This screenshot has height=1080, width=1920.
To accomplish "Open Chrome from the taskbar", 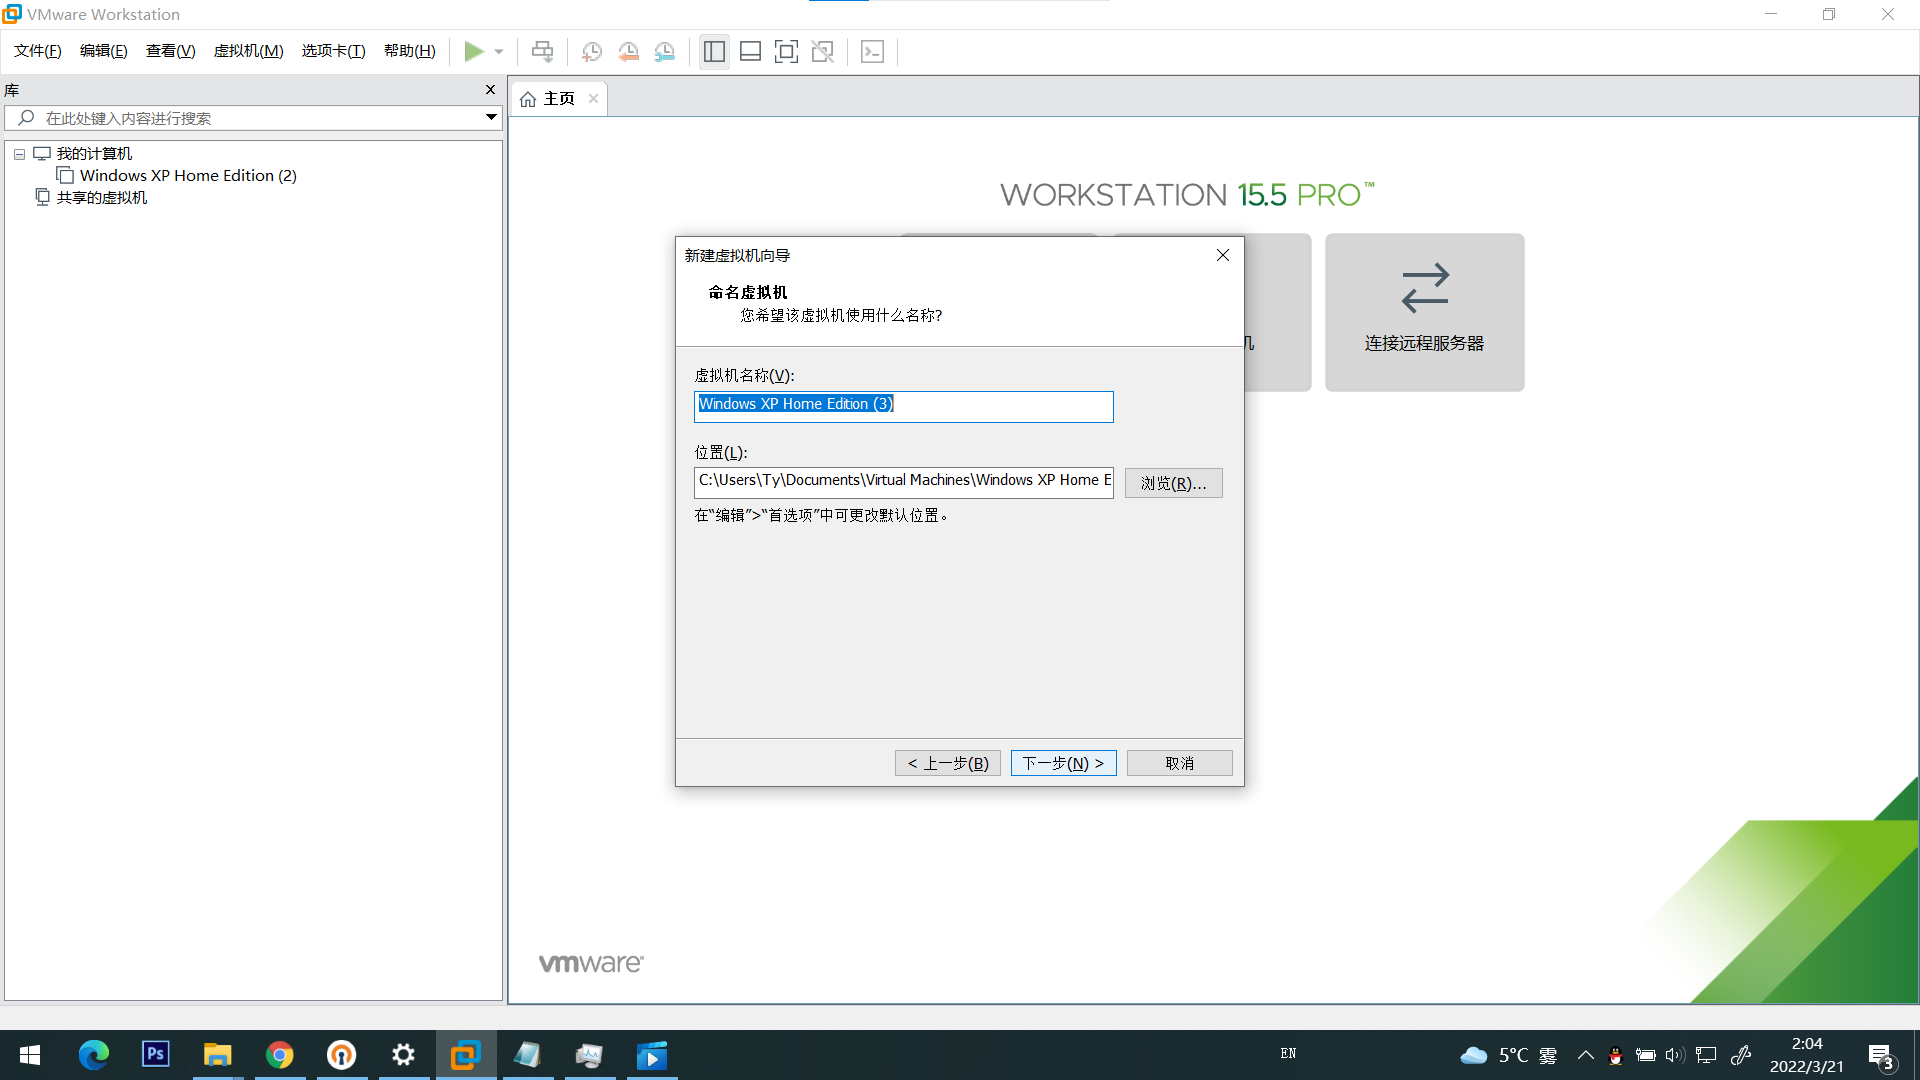I will 280,1055.
